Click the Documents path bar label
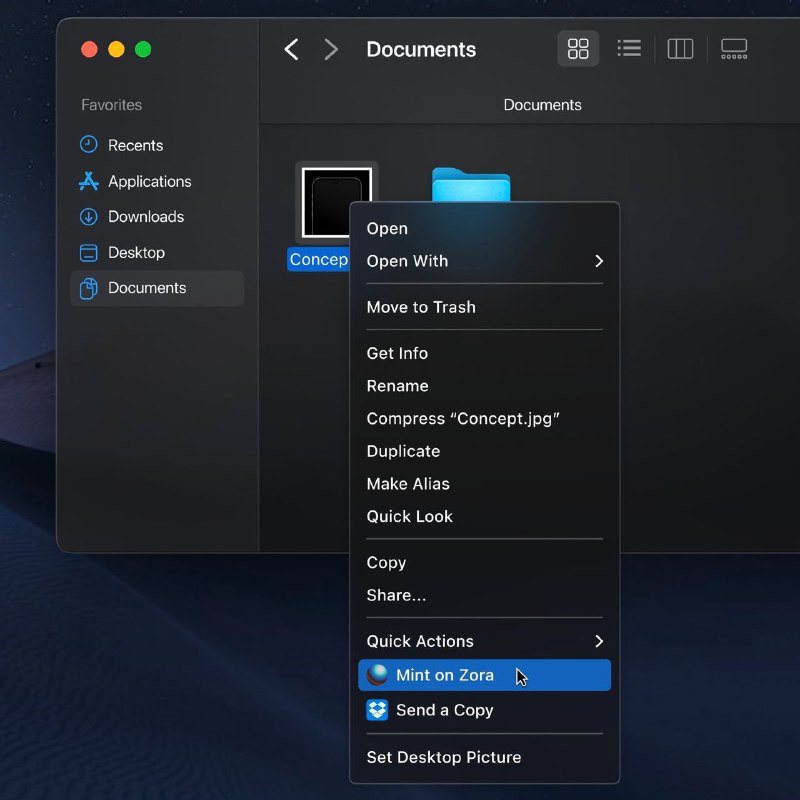The height and width of the screenshot is (800, 800). tap(542, 105)
